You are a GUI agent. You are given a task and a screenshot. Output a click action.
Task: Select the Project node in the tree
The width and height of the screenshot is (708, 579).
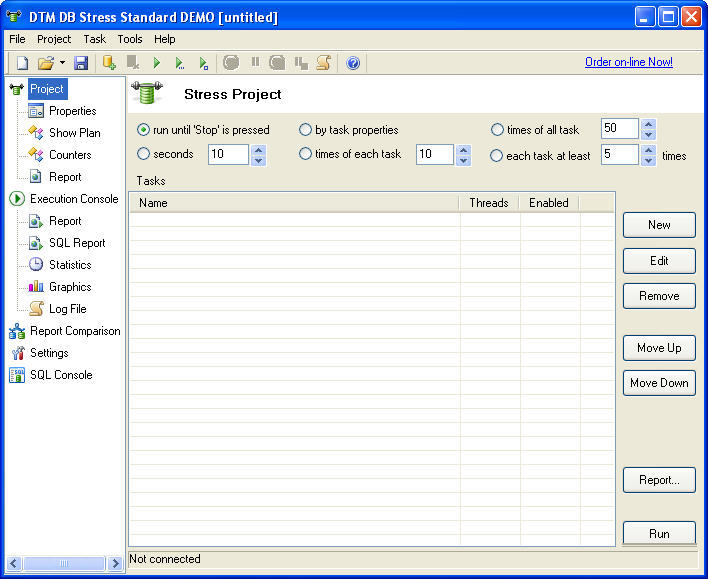(x=47, y=89)
